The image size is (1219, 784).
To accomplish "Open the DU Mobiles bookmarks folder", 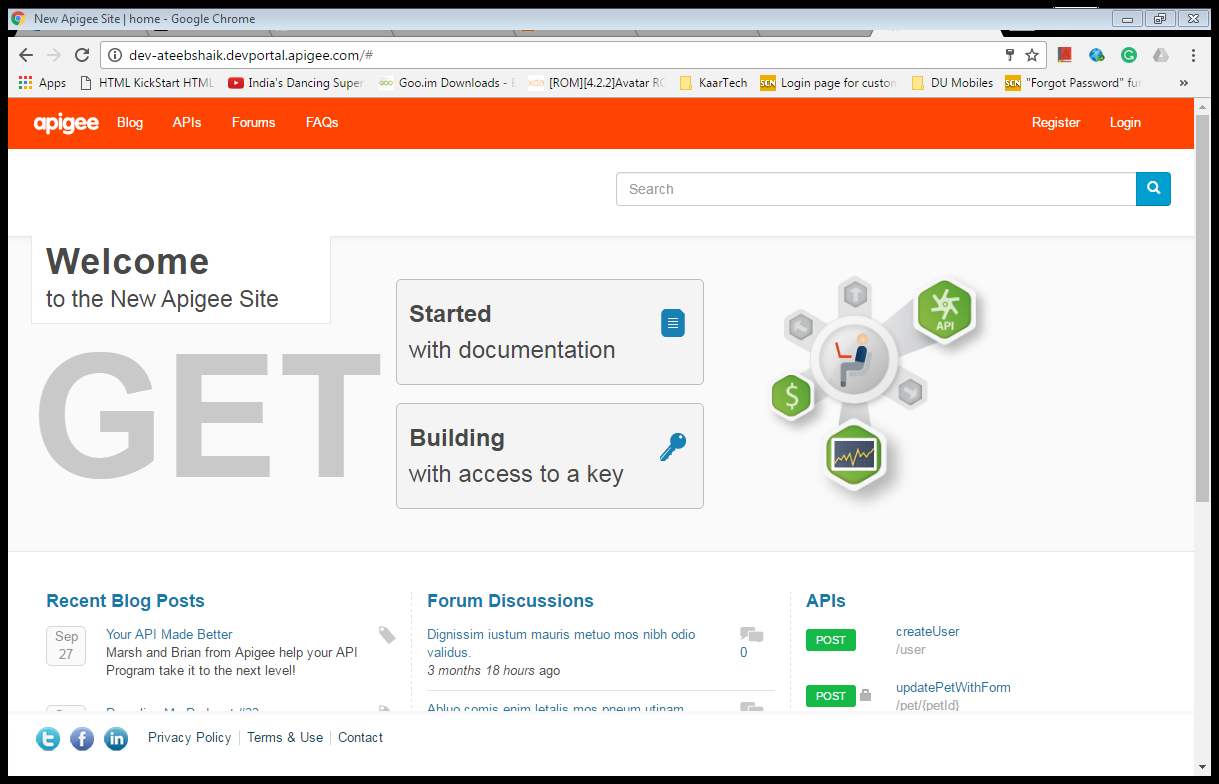I will click(952, 83).
